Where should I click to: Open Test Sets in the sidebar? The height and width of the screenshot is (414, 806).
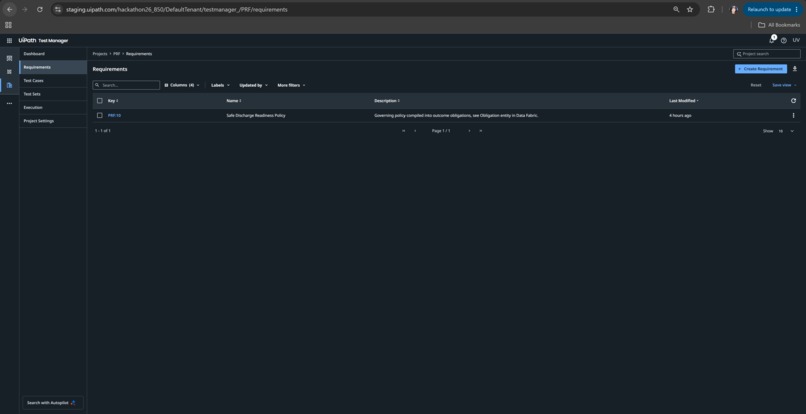tap(53, 94)
